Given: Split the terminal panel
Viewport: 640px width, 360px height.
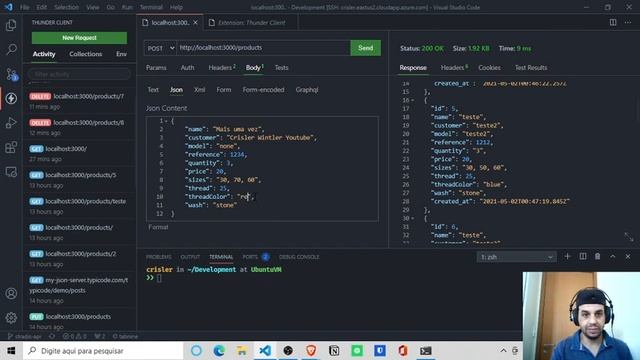Looking at the screenshot, I should 583,256.
